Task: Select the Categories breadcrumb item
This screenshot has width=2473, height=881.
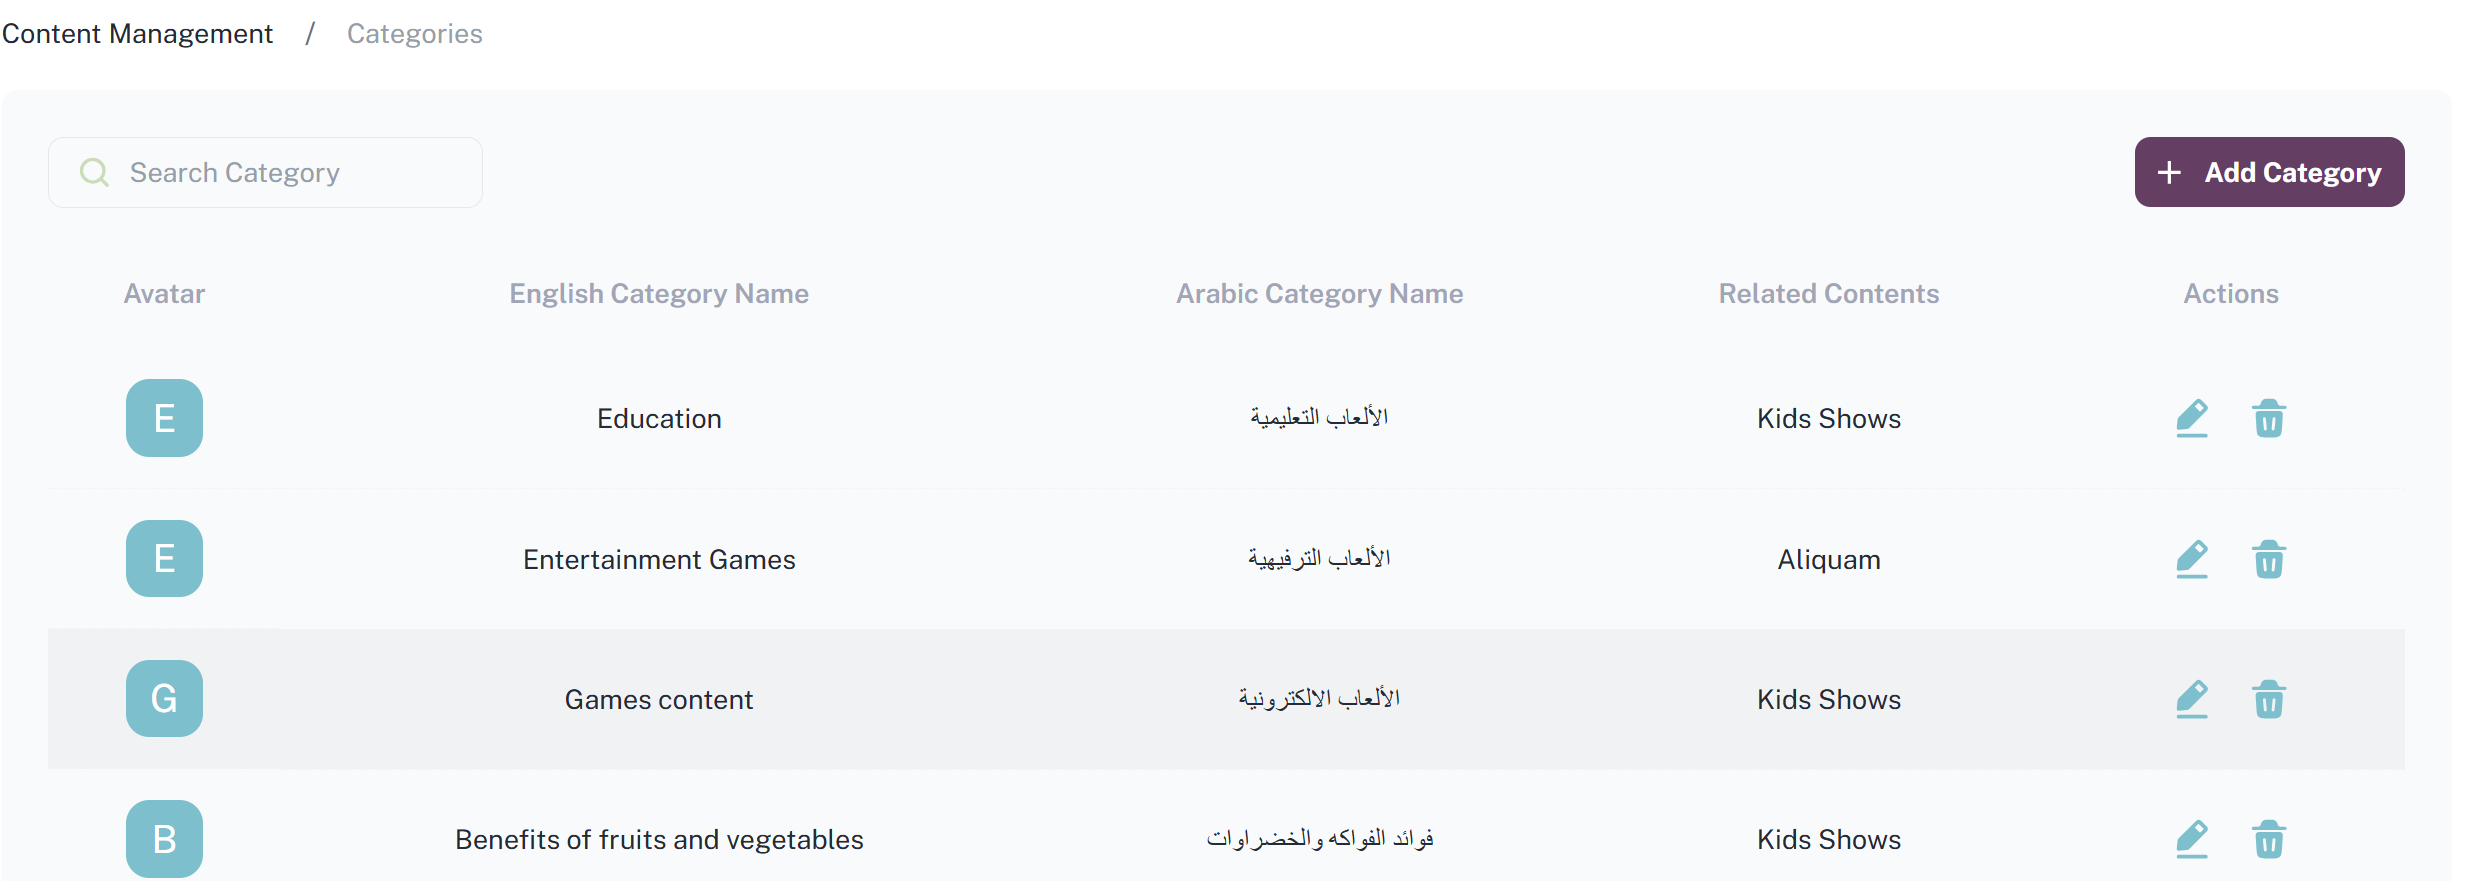Action: tap(414, 34)
